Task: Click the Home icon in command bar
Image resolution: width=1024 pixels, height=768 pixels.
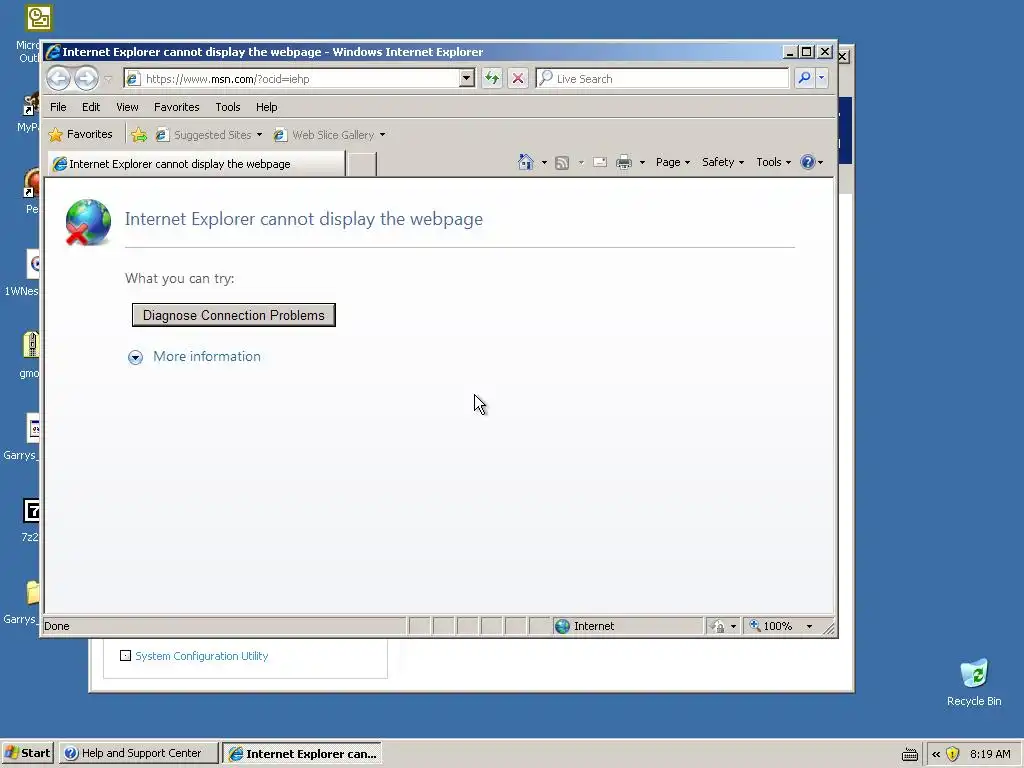Action: click(526, 162)
